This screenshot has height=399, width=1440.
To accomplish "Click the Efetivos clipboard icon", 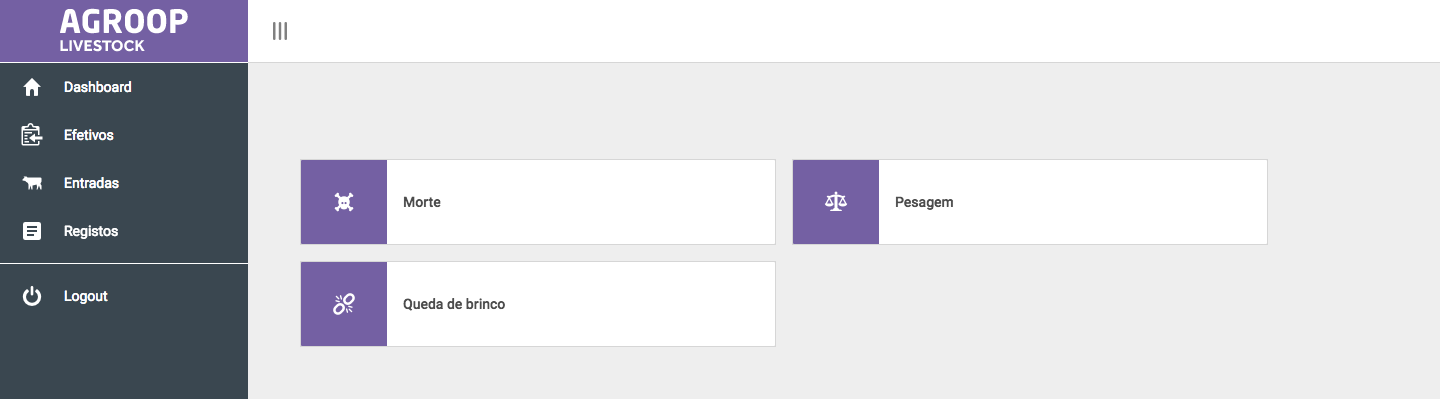I will click(x=32, y=135).
